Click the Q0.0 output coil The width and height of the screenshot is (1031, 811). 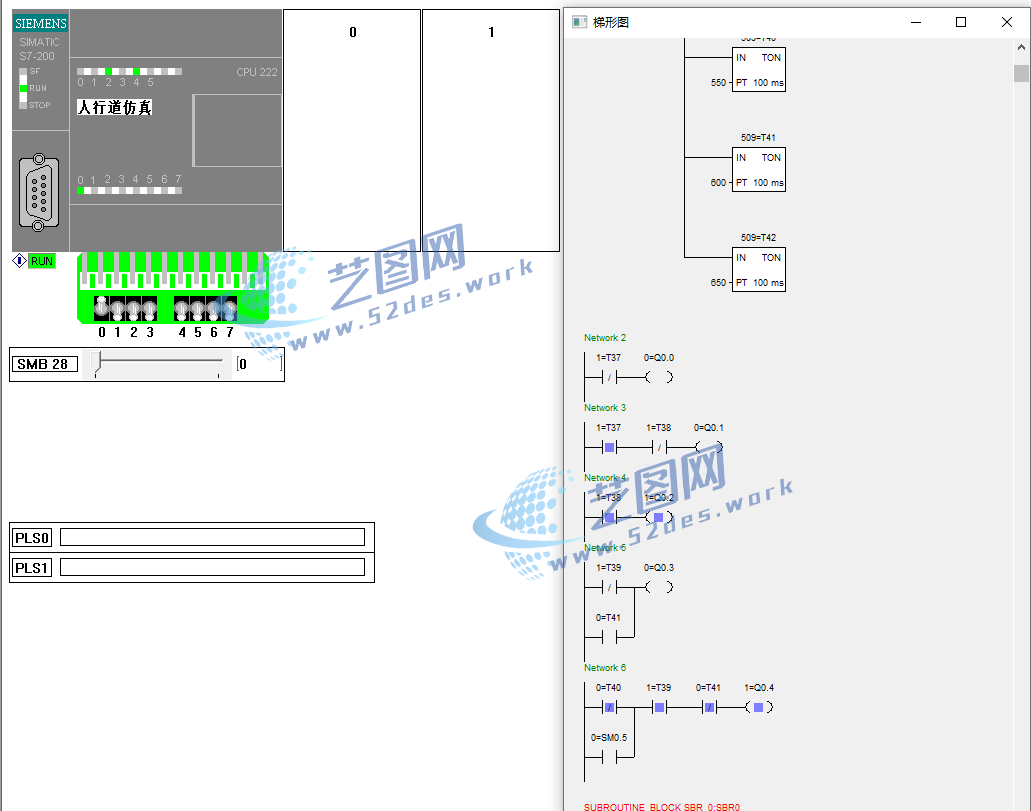[x=659, y=378]
